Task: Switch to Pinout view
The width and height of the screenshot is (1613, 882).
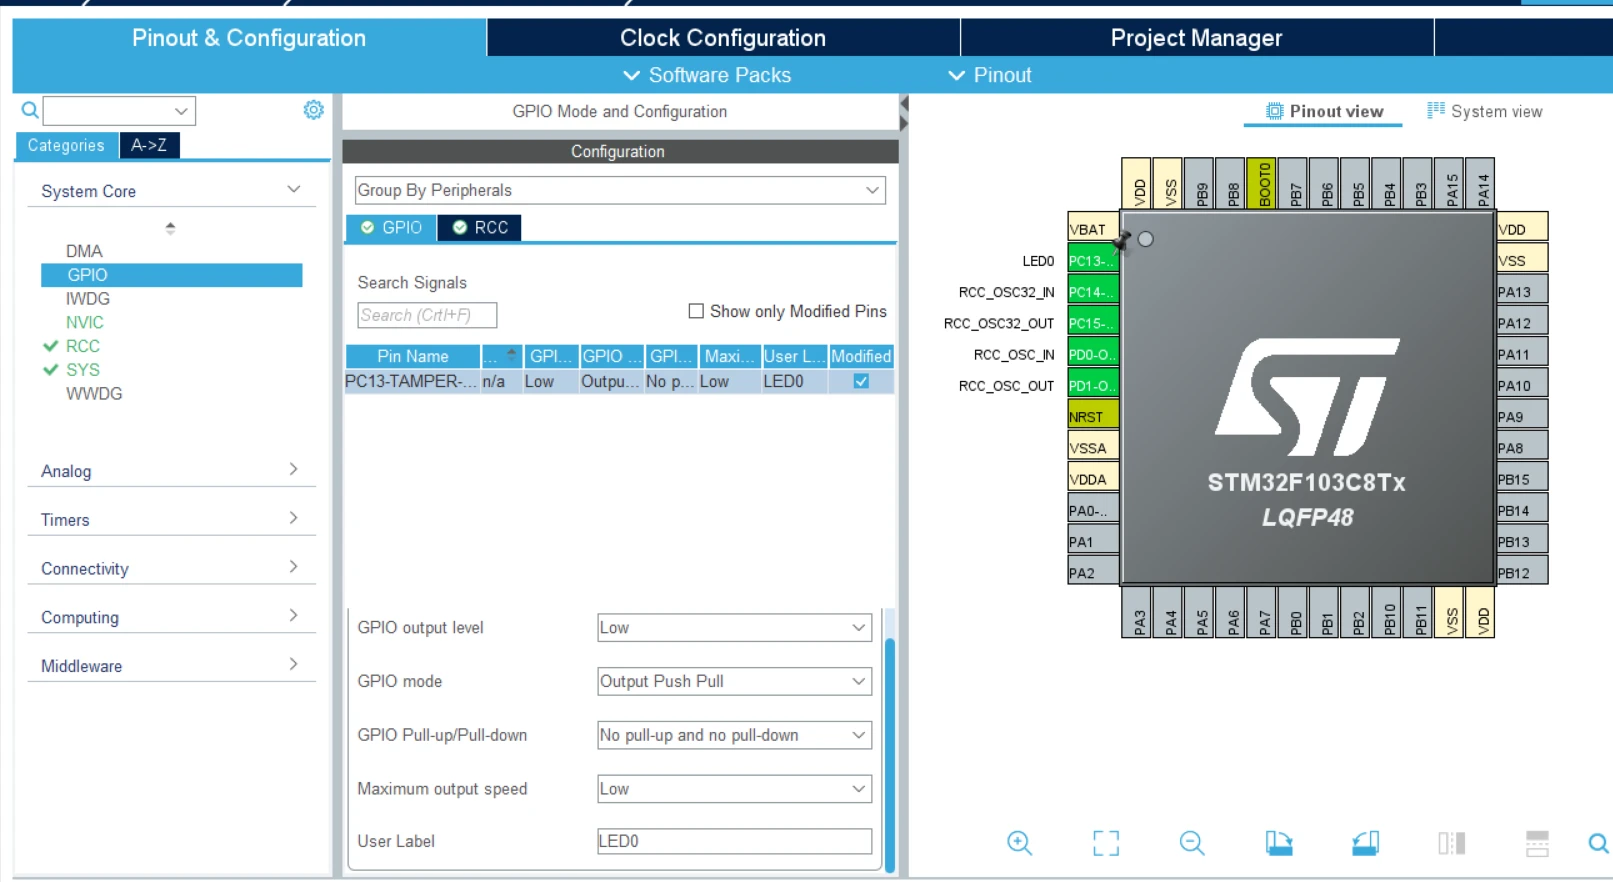Action: pos(1324,111)
